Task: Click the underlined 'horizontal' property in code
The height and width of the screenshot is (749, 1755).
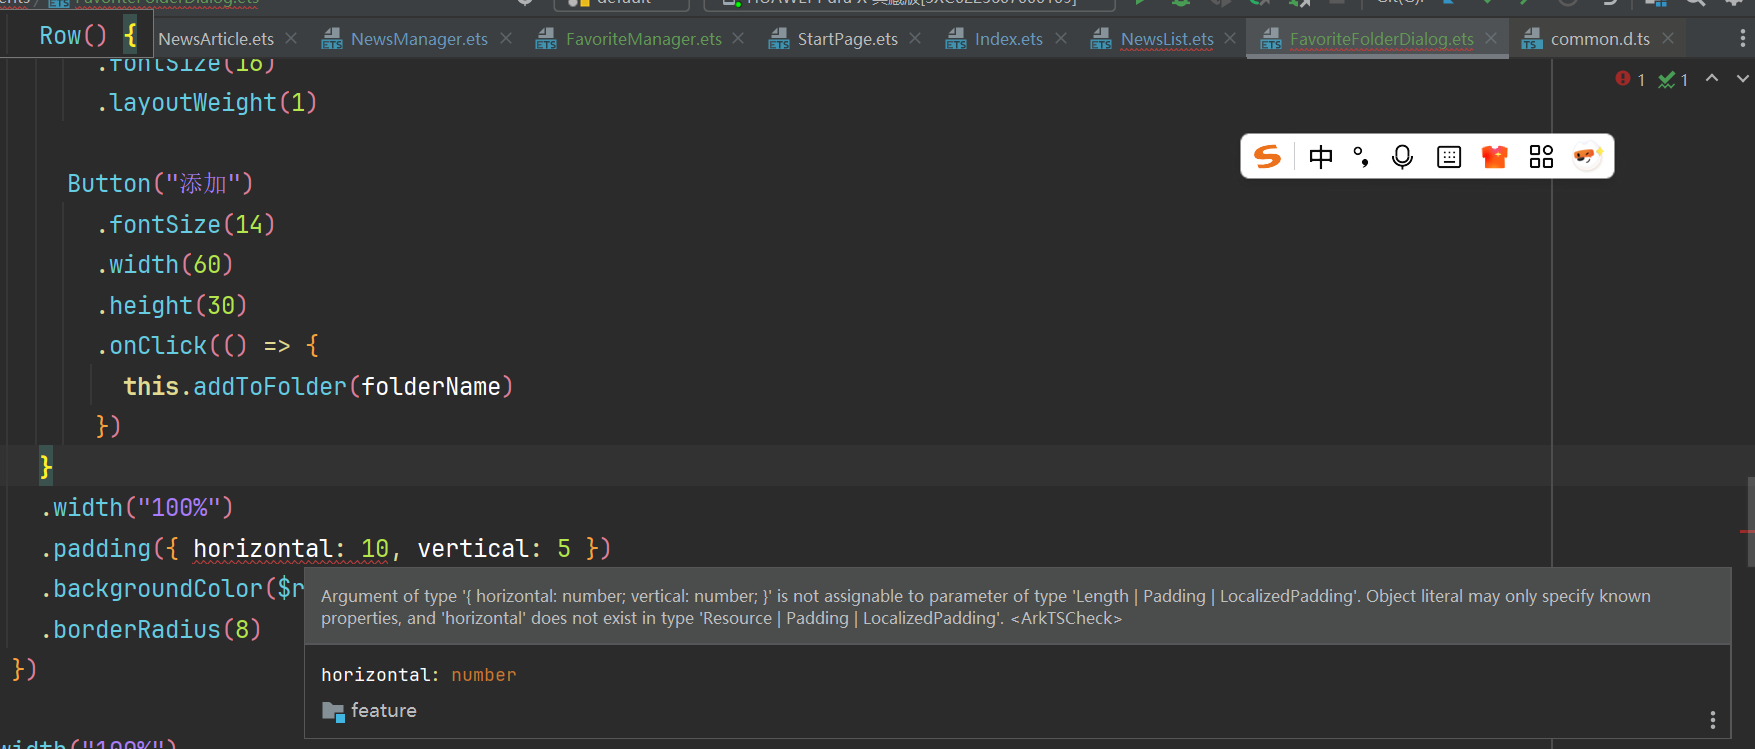Action: (x=262, y=549)
